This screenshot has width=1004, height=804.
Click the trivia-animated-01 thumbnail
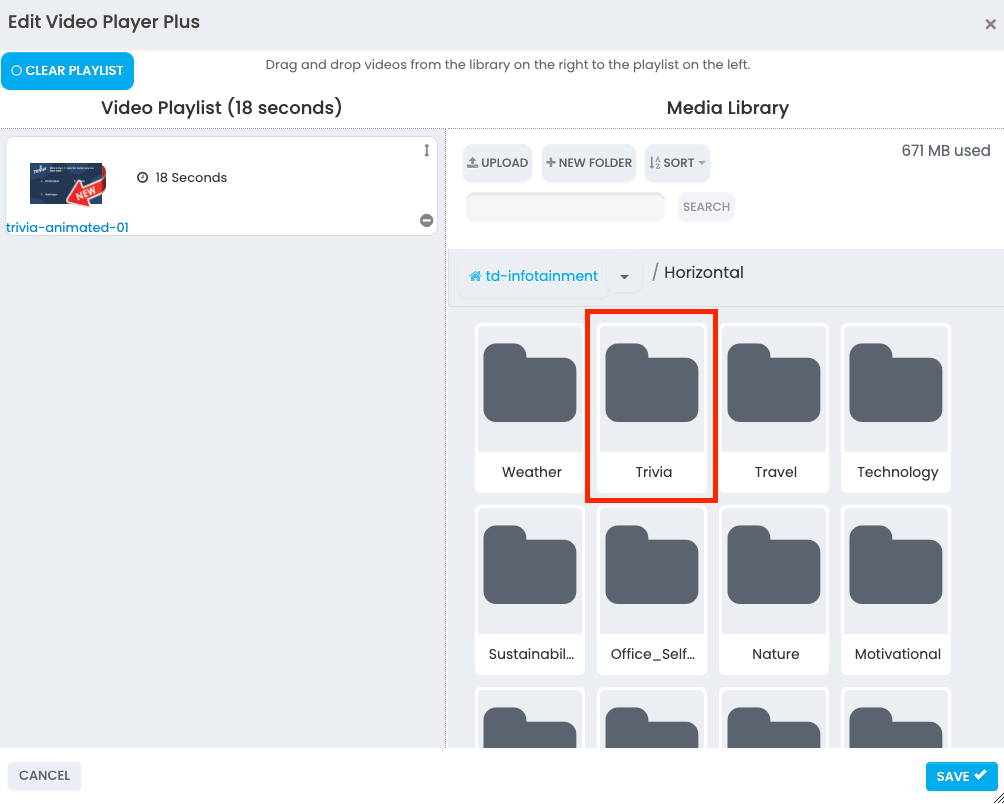[x=68, y=183]
